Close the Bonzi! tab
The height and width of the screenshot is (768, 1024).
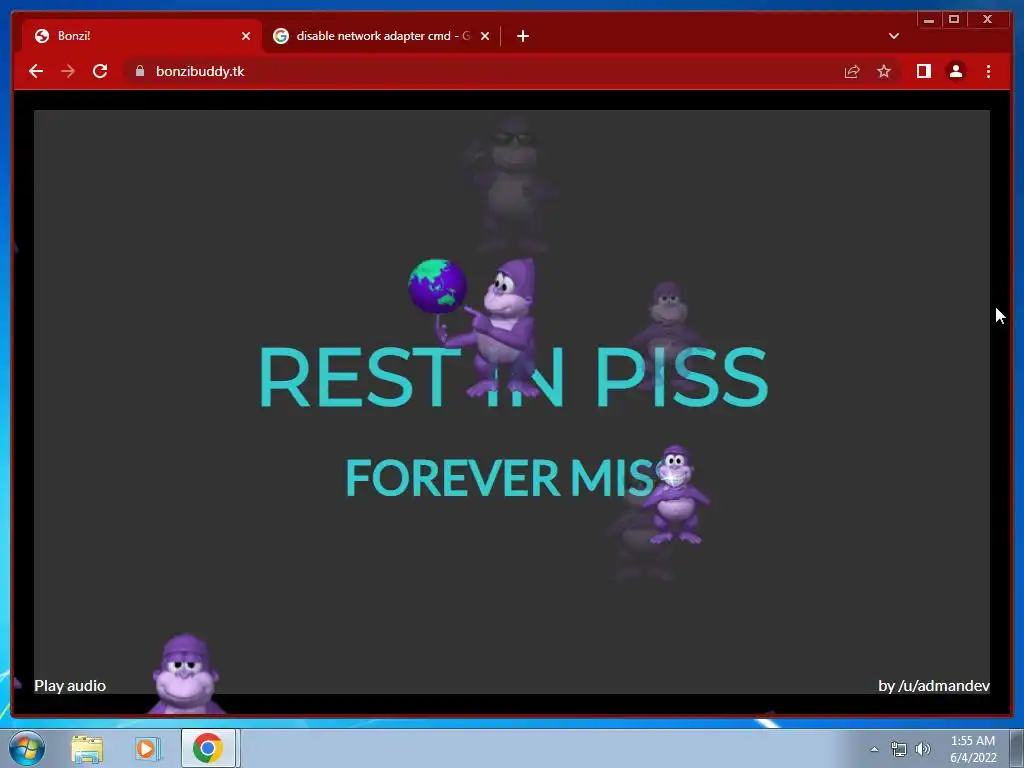click(x=246, y=36)
